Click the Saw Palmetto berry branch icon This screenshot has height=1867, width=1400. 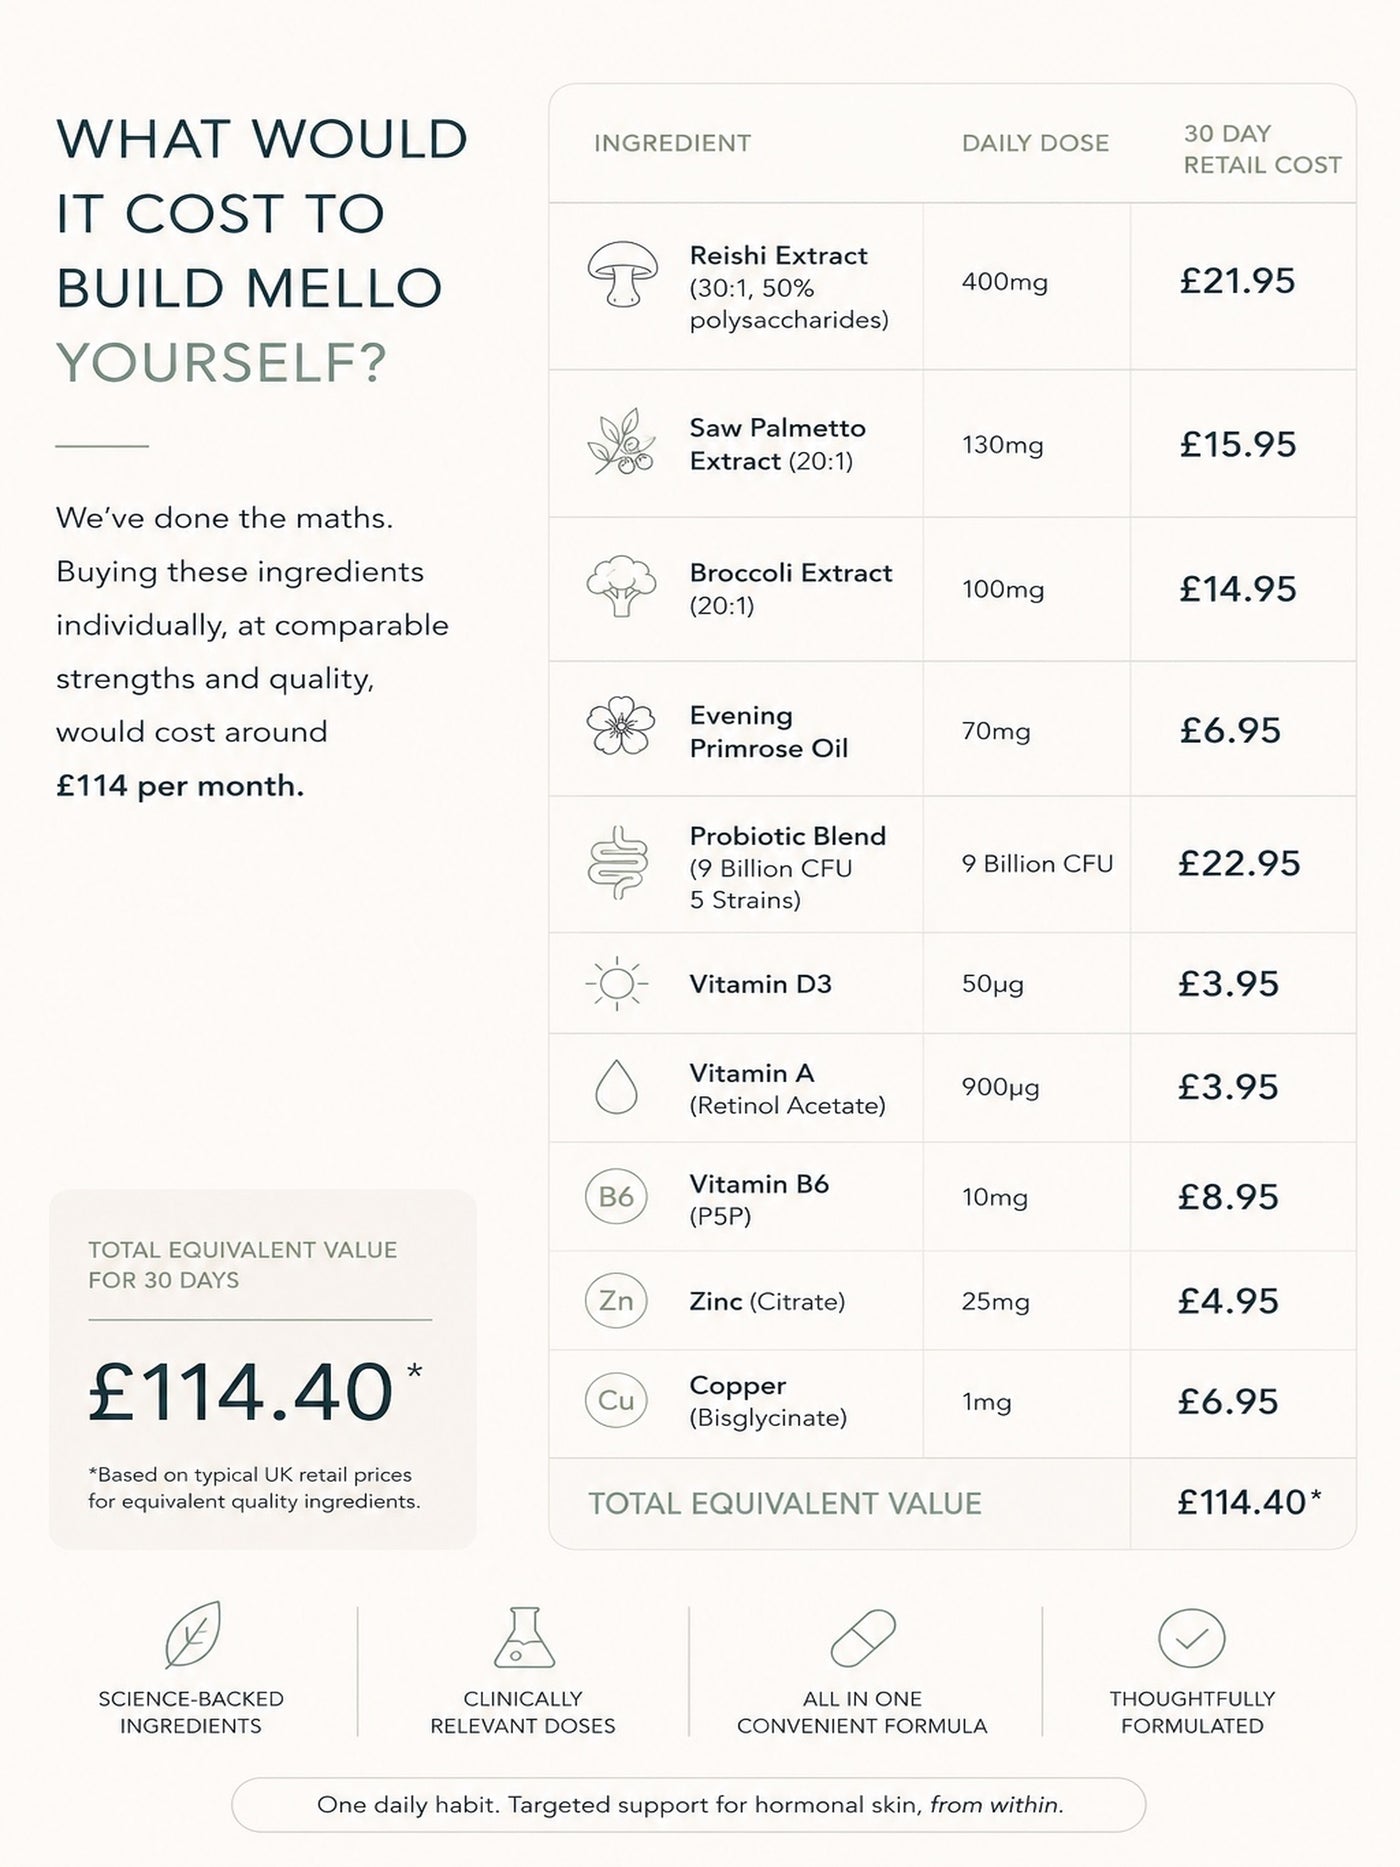point(622,442)
